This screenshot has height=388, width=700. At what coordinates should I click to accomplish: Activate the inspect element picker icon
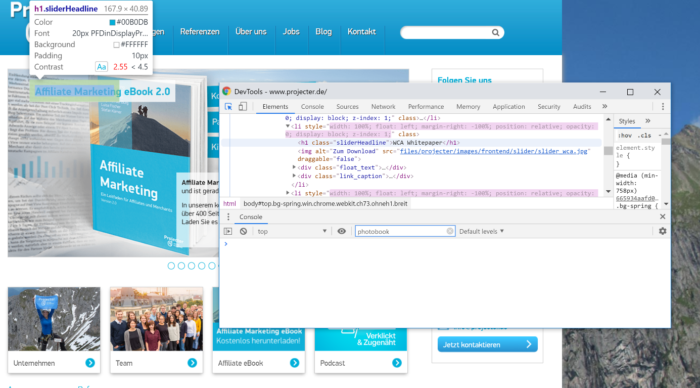[x=229, y=107]
